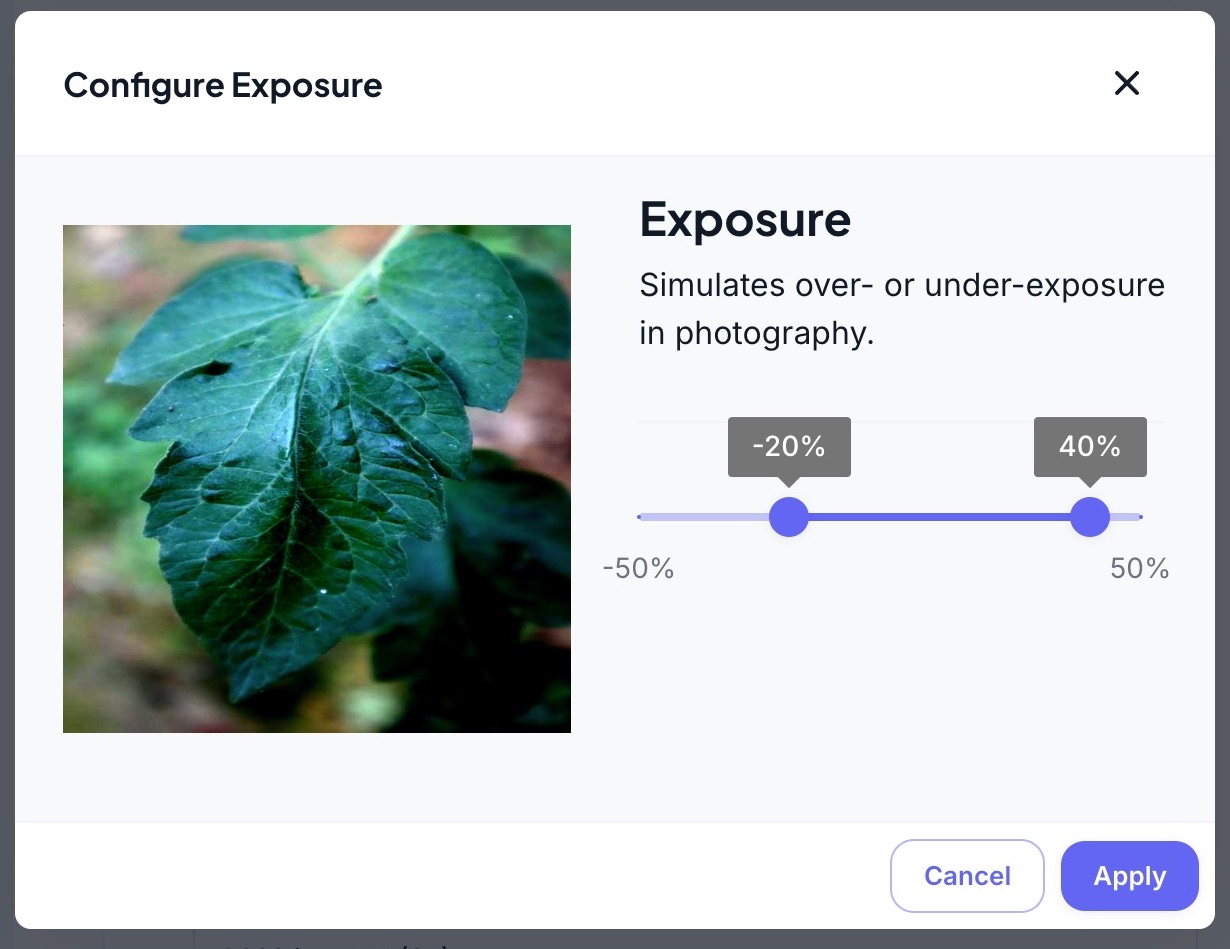Click the right end dot of slider track
Viewport: 1230px width, 949px height.
pos(1140,517)
